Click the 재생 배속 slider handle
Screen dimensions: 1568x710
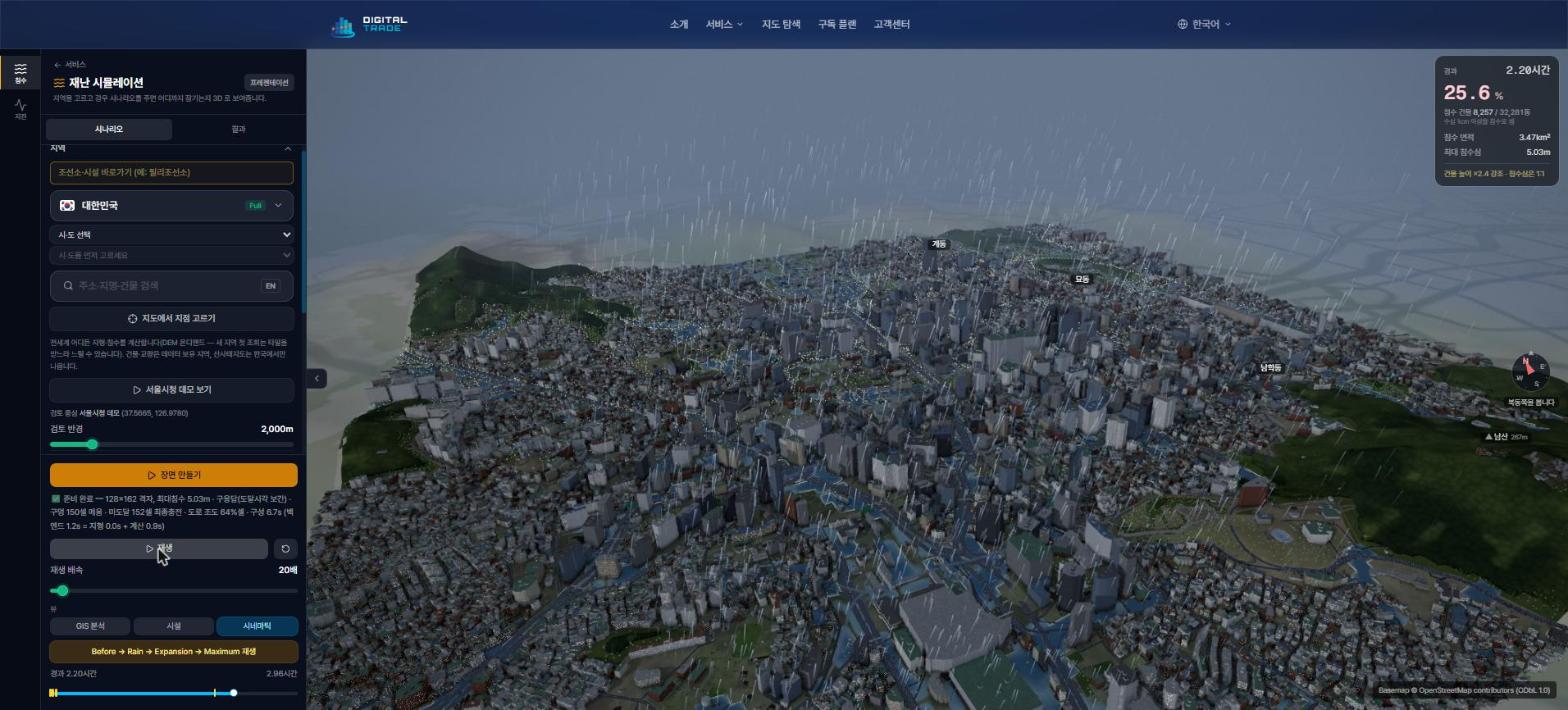click(62, 591)
